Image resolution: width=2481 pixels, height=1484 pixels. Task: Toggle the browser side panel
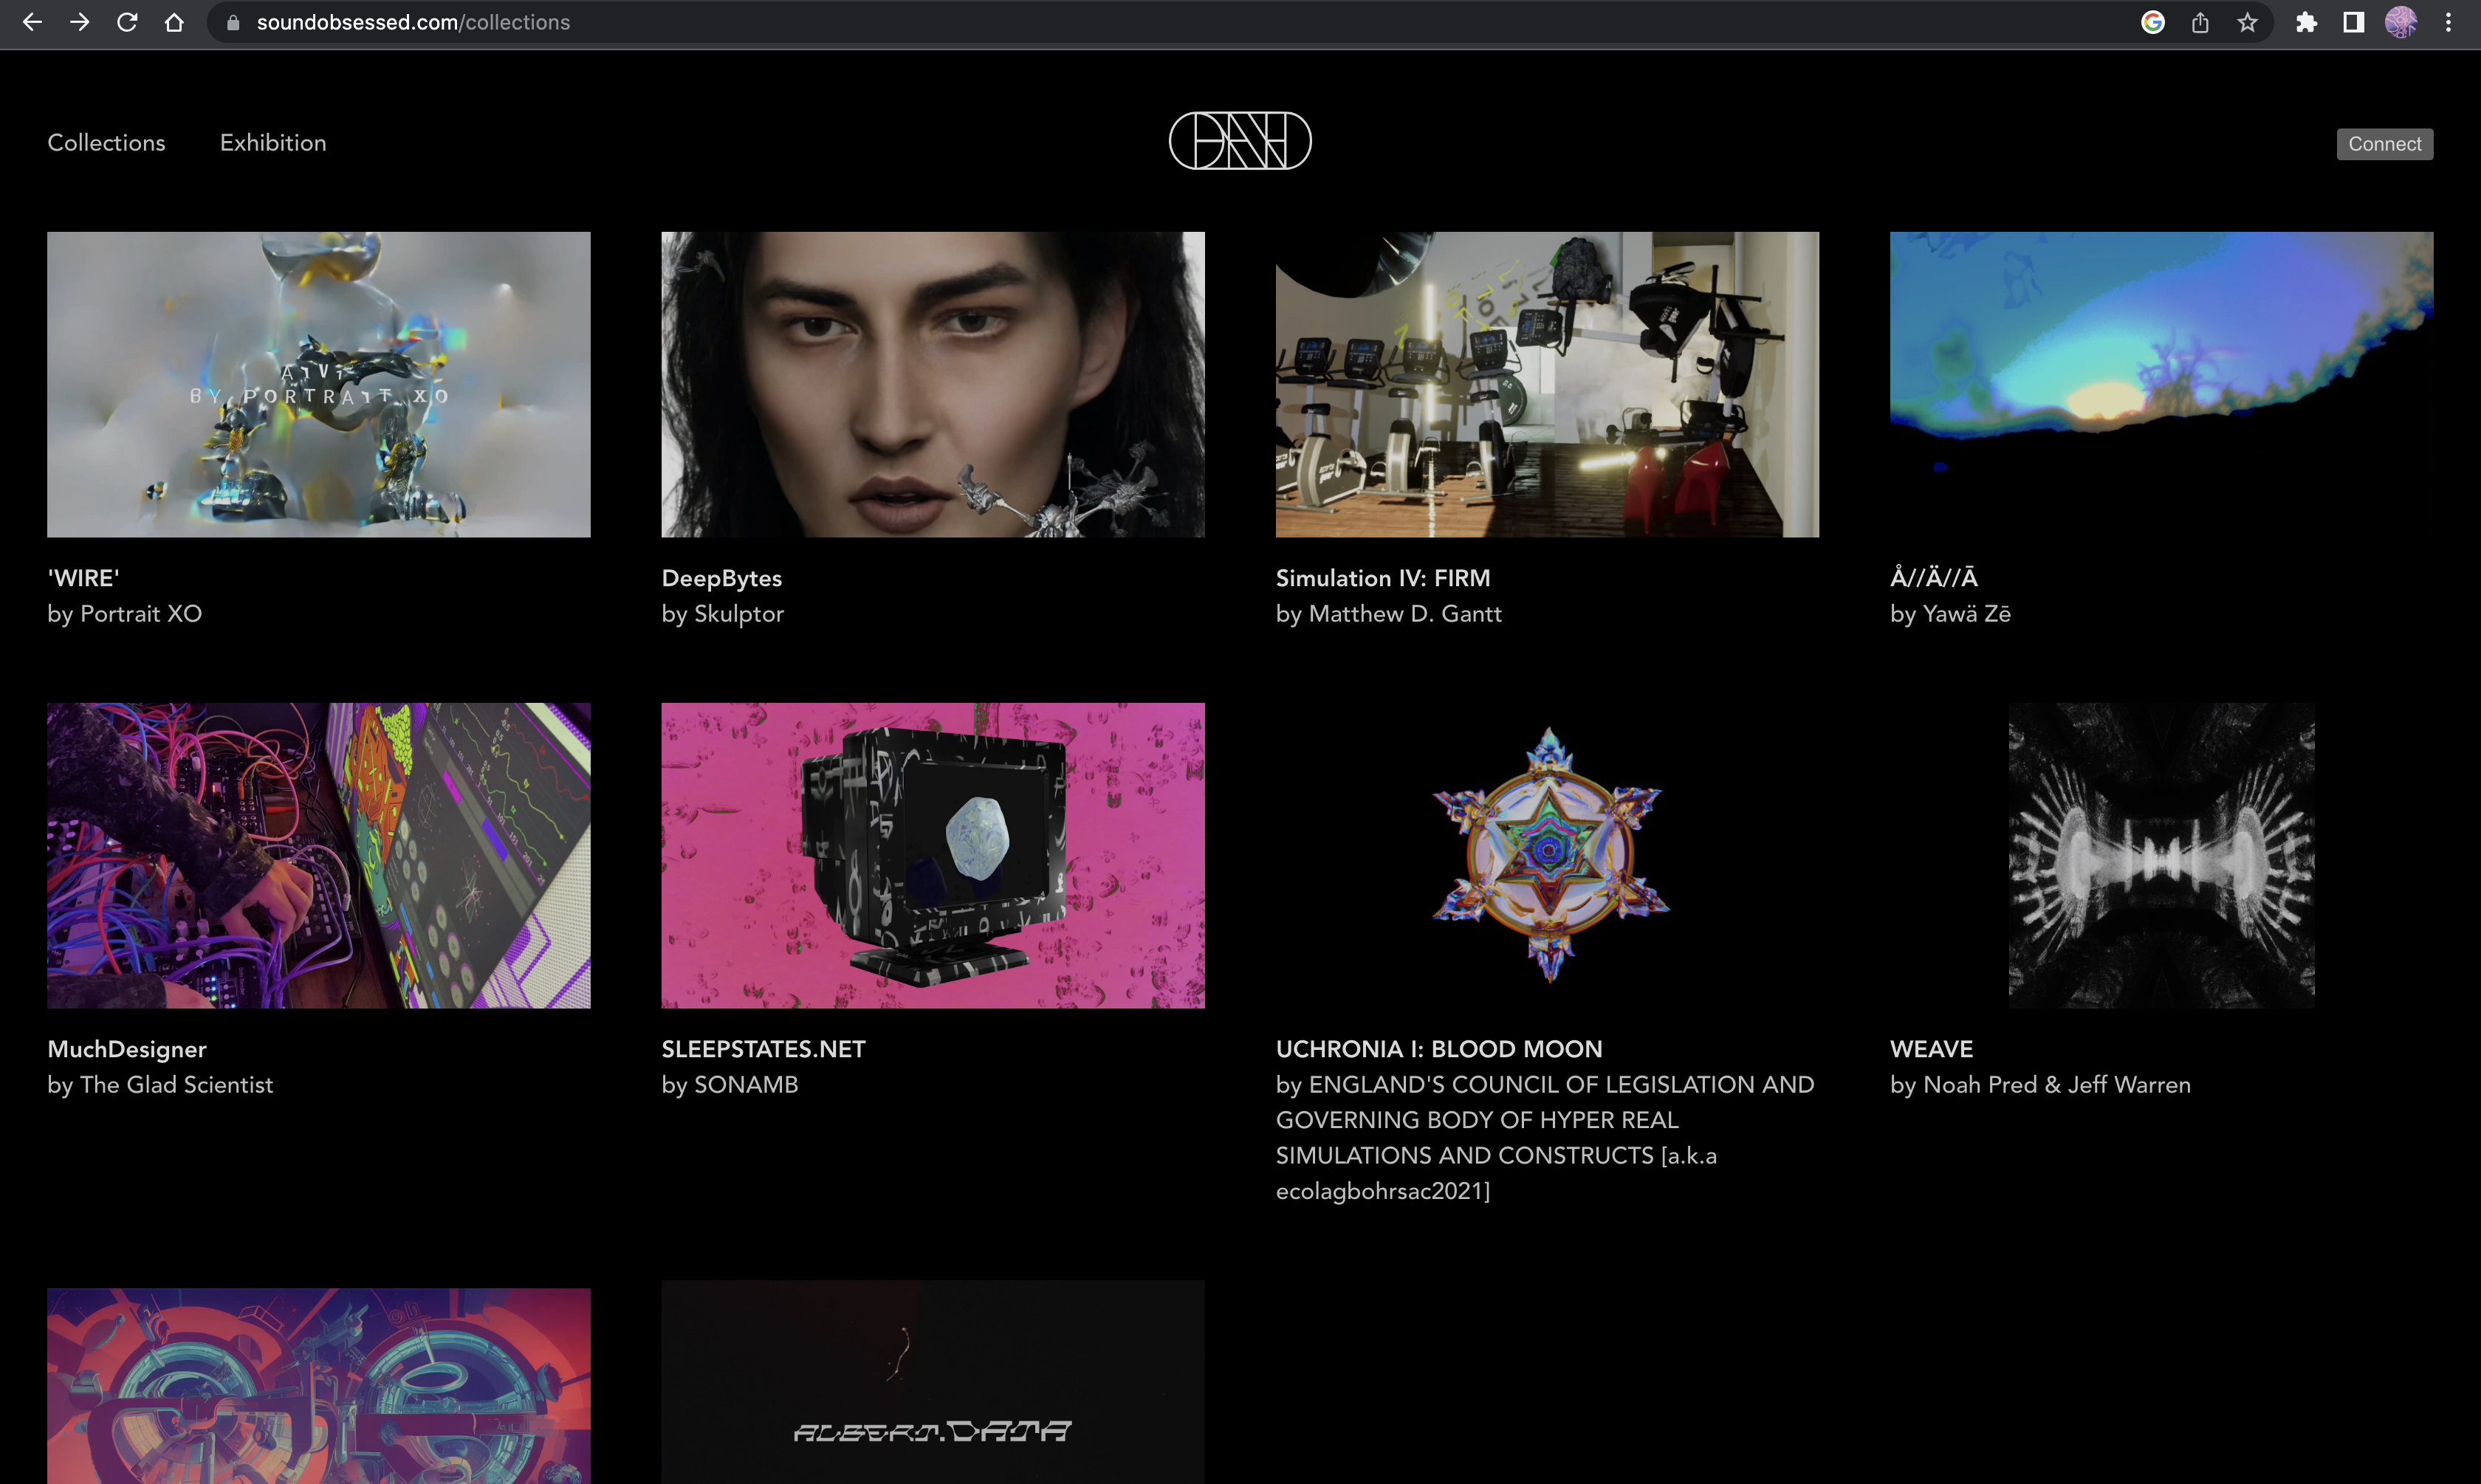tap(2353, 22)
